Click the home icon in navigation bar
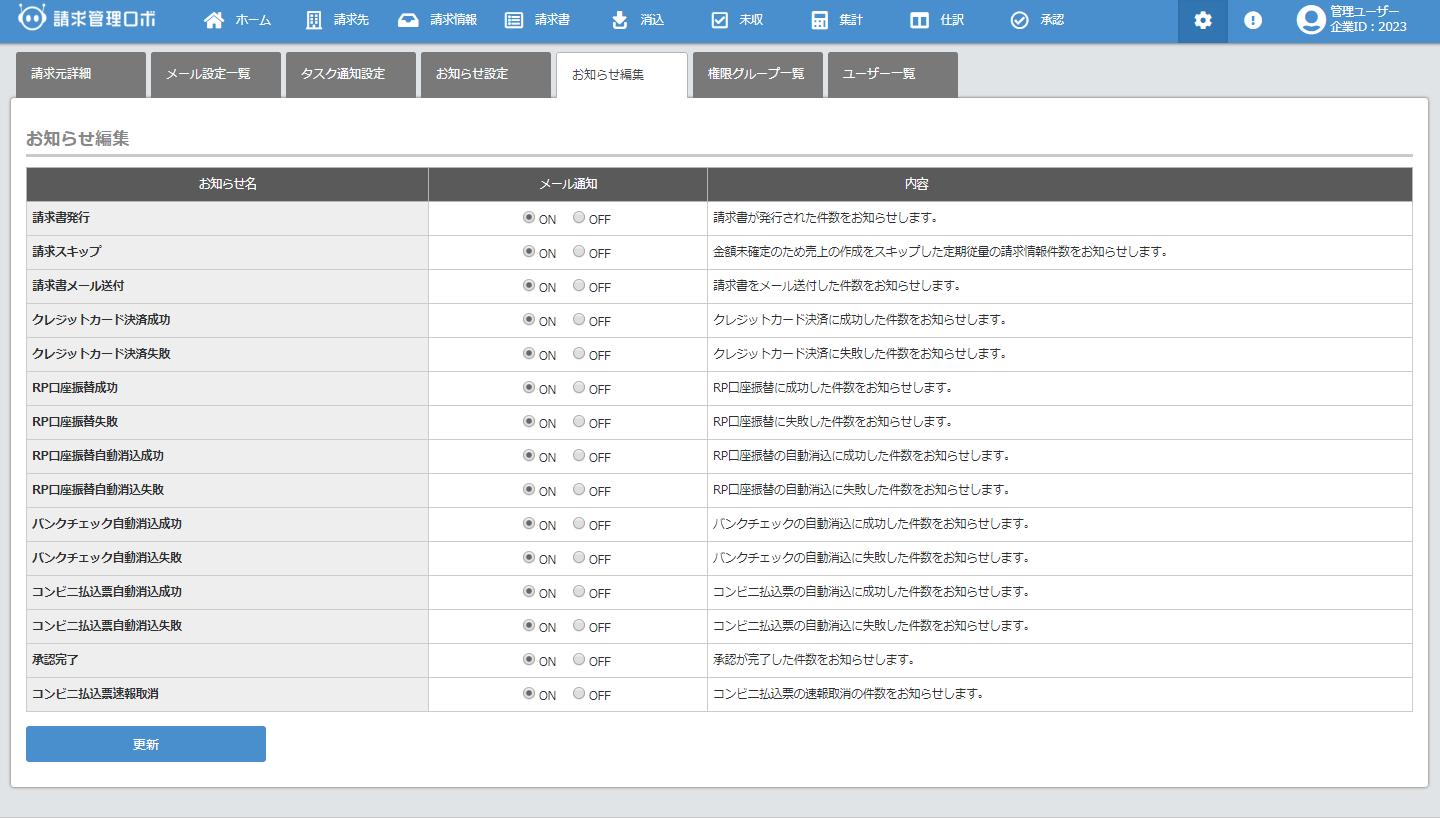The width and height of the screenshot is (1440, 818). click(x=213, y=20)
